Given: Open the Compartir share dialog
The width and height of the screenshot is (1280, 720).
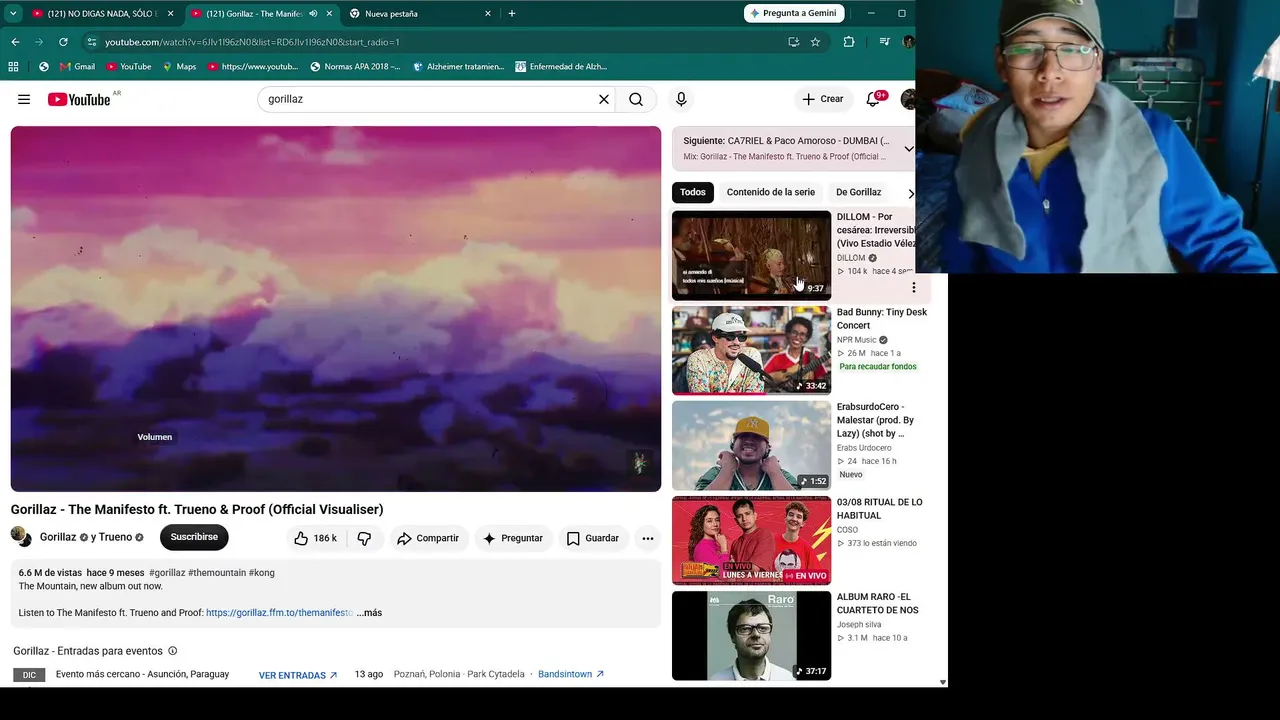Looking at the screenshot, I should pos(428,538).
